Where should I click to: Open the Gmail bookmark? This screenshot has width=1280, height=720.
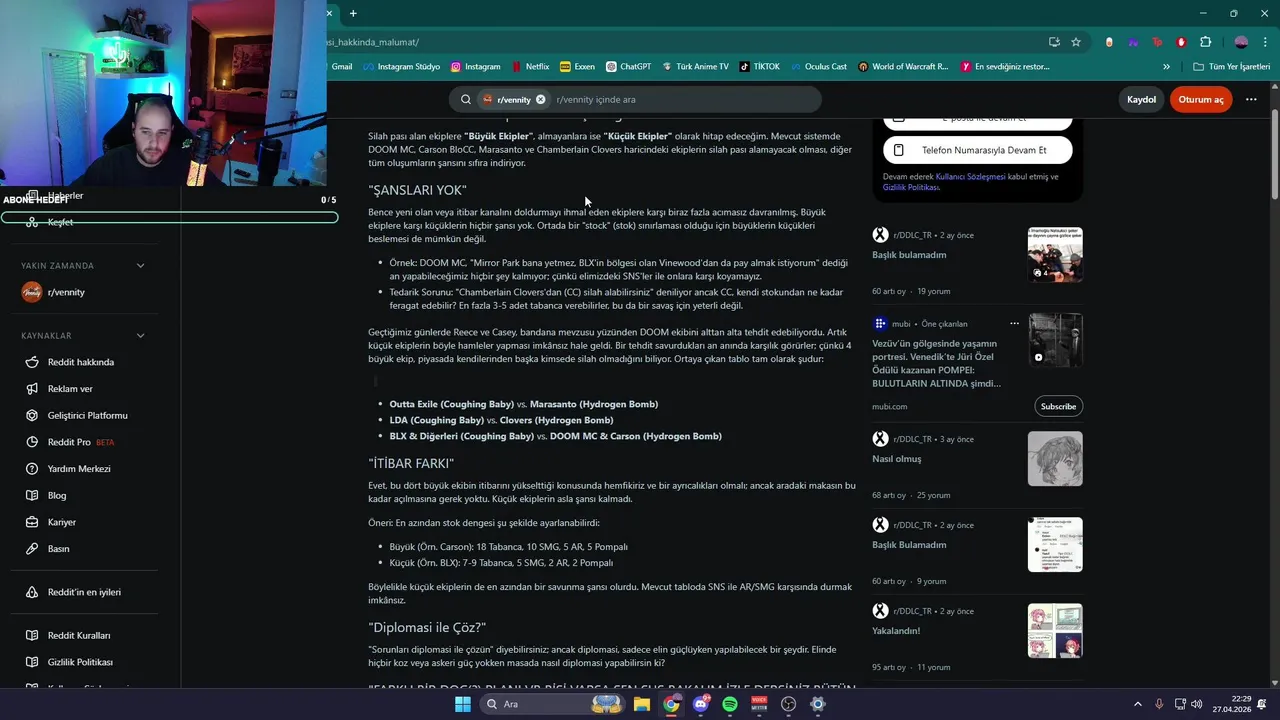(340, 67)
